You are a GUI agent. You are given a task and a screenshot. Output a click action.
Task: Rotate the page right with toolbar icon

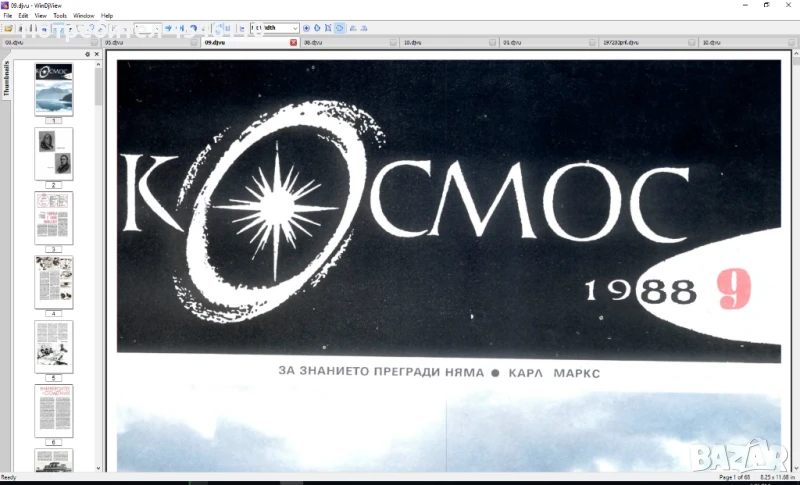point(364,28)
